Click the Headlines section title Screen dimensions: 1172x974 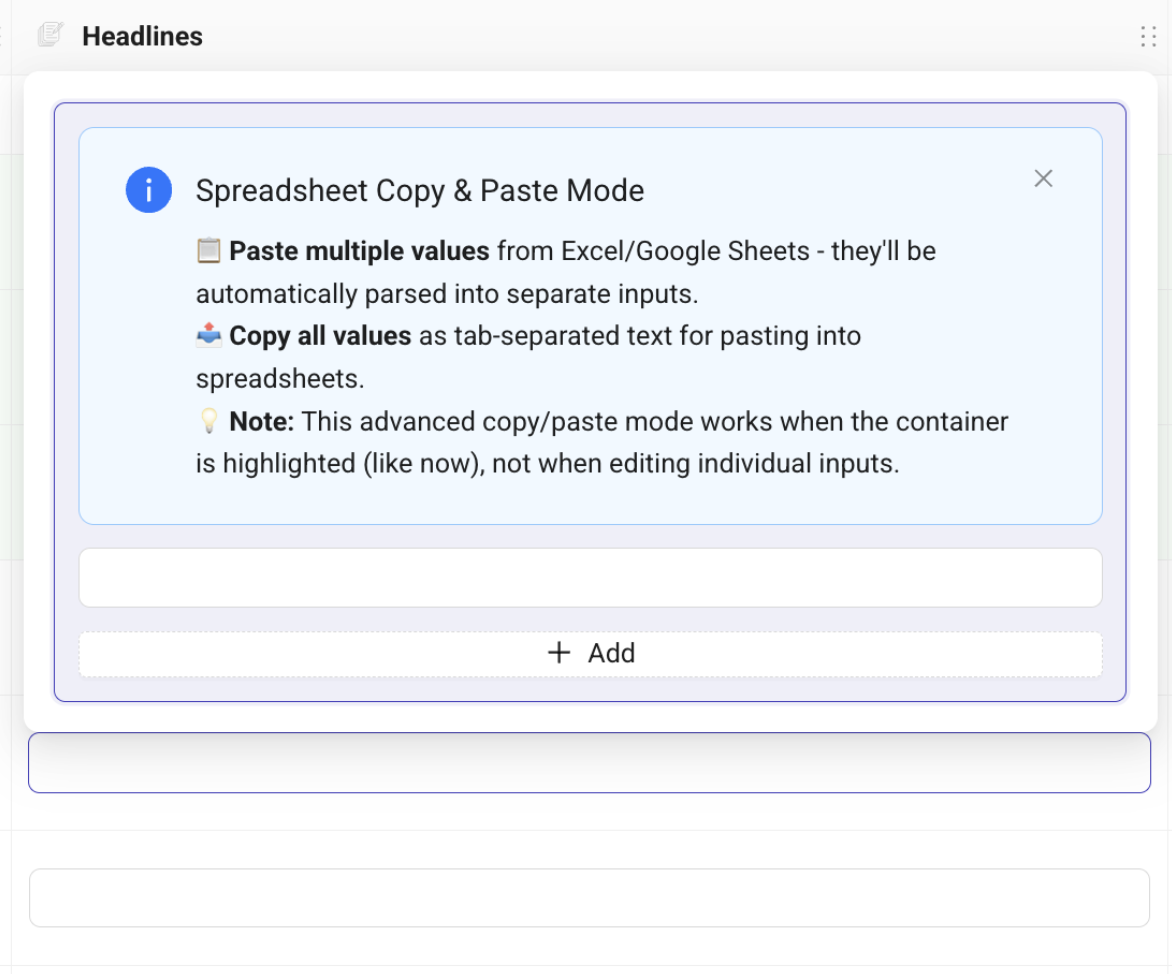[142, 37]
